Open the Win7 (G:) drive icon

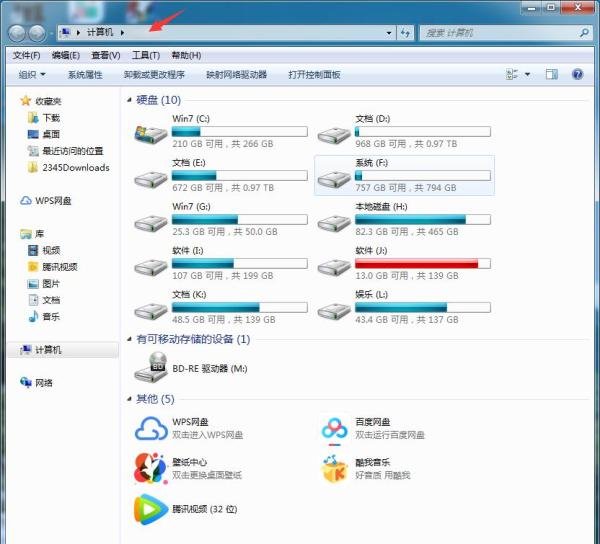(151, 223)
